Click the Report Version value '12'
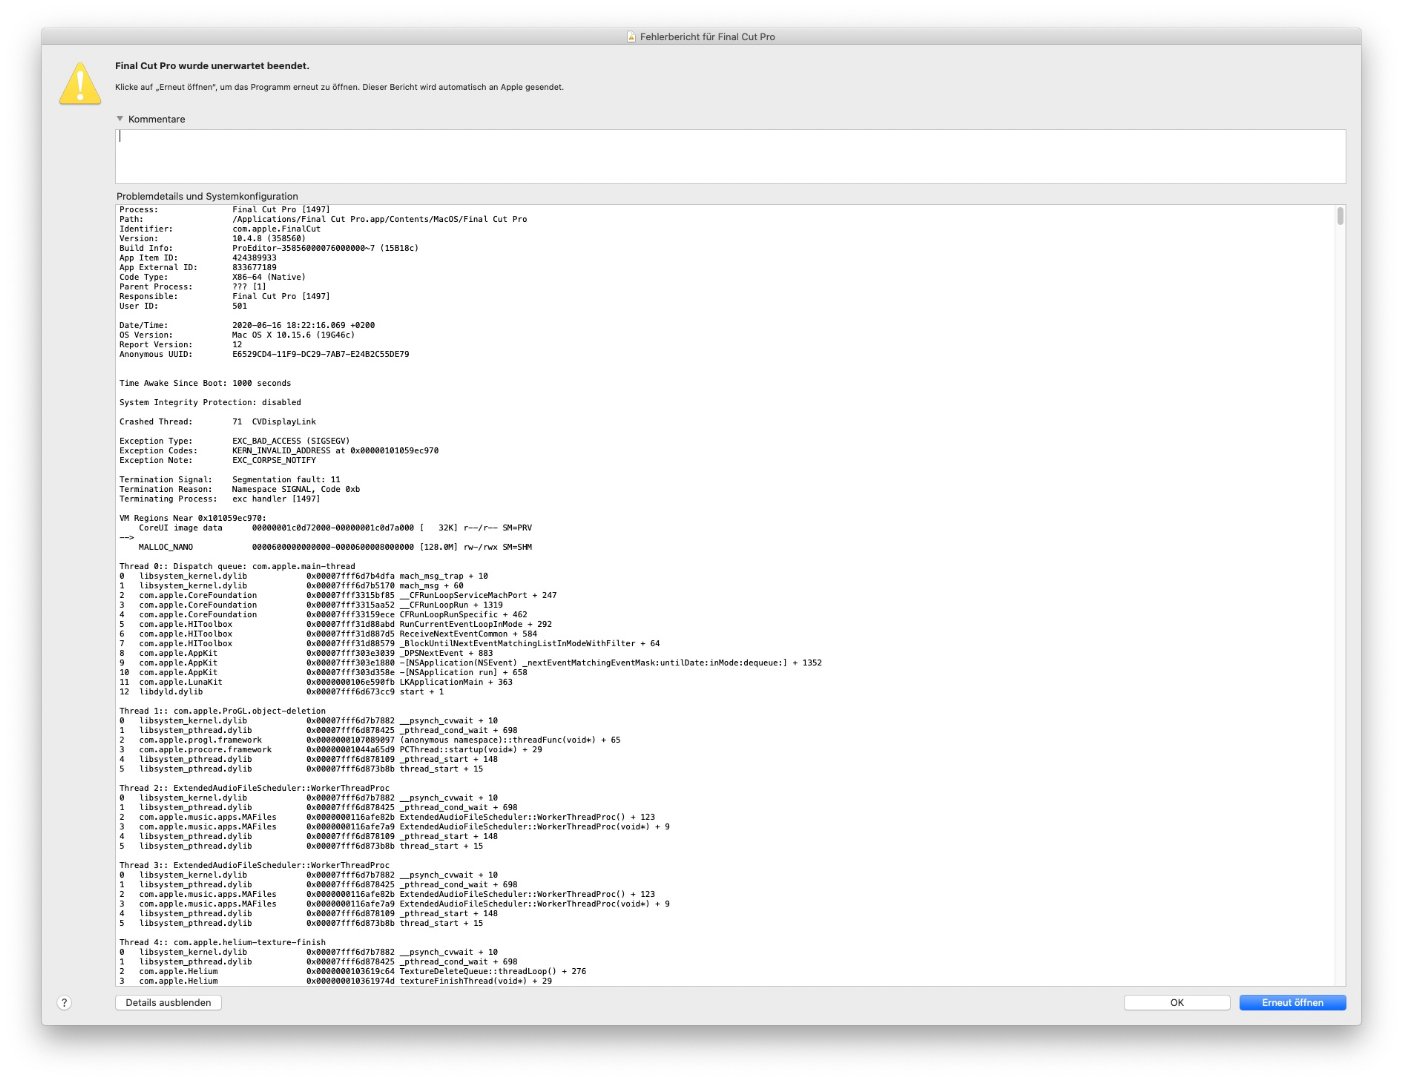This screenshot has width=1402, height=1080. [x=237, y=345]
